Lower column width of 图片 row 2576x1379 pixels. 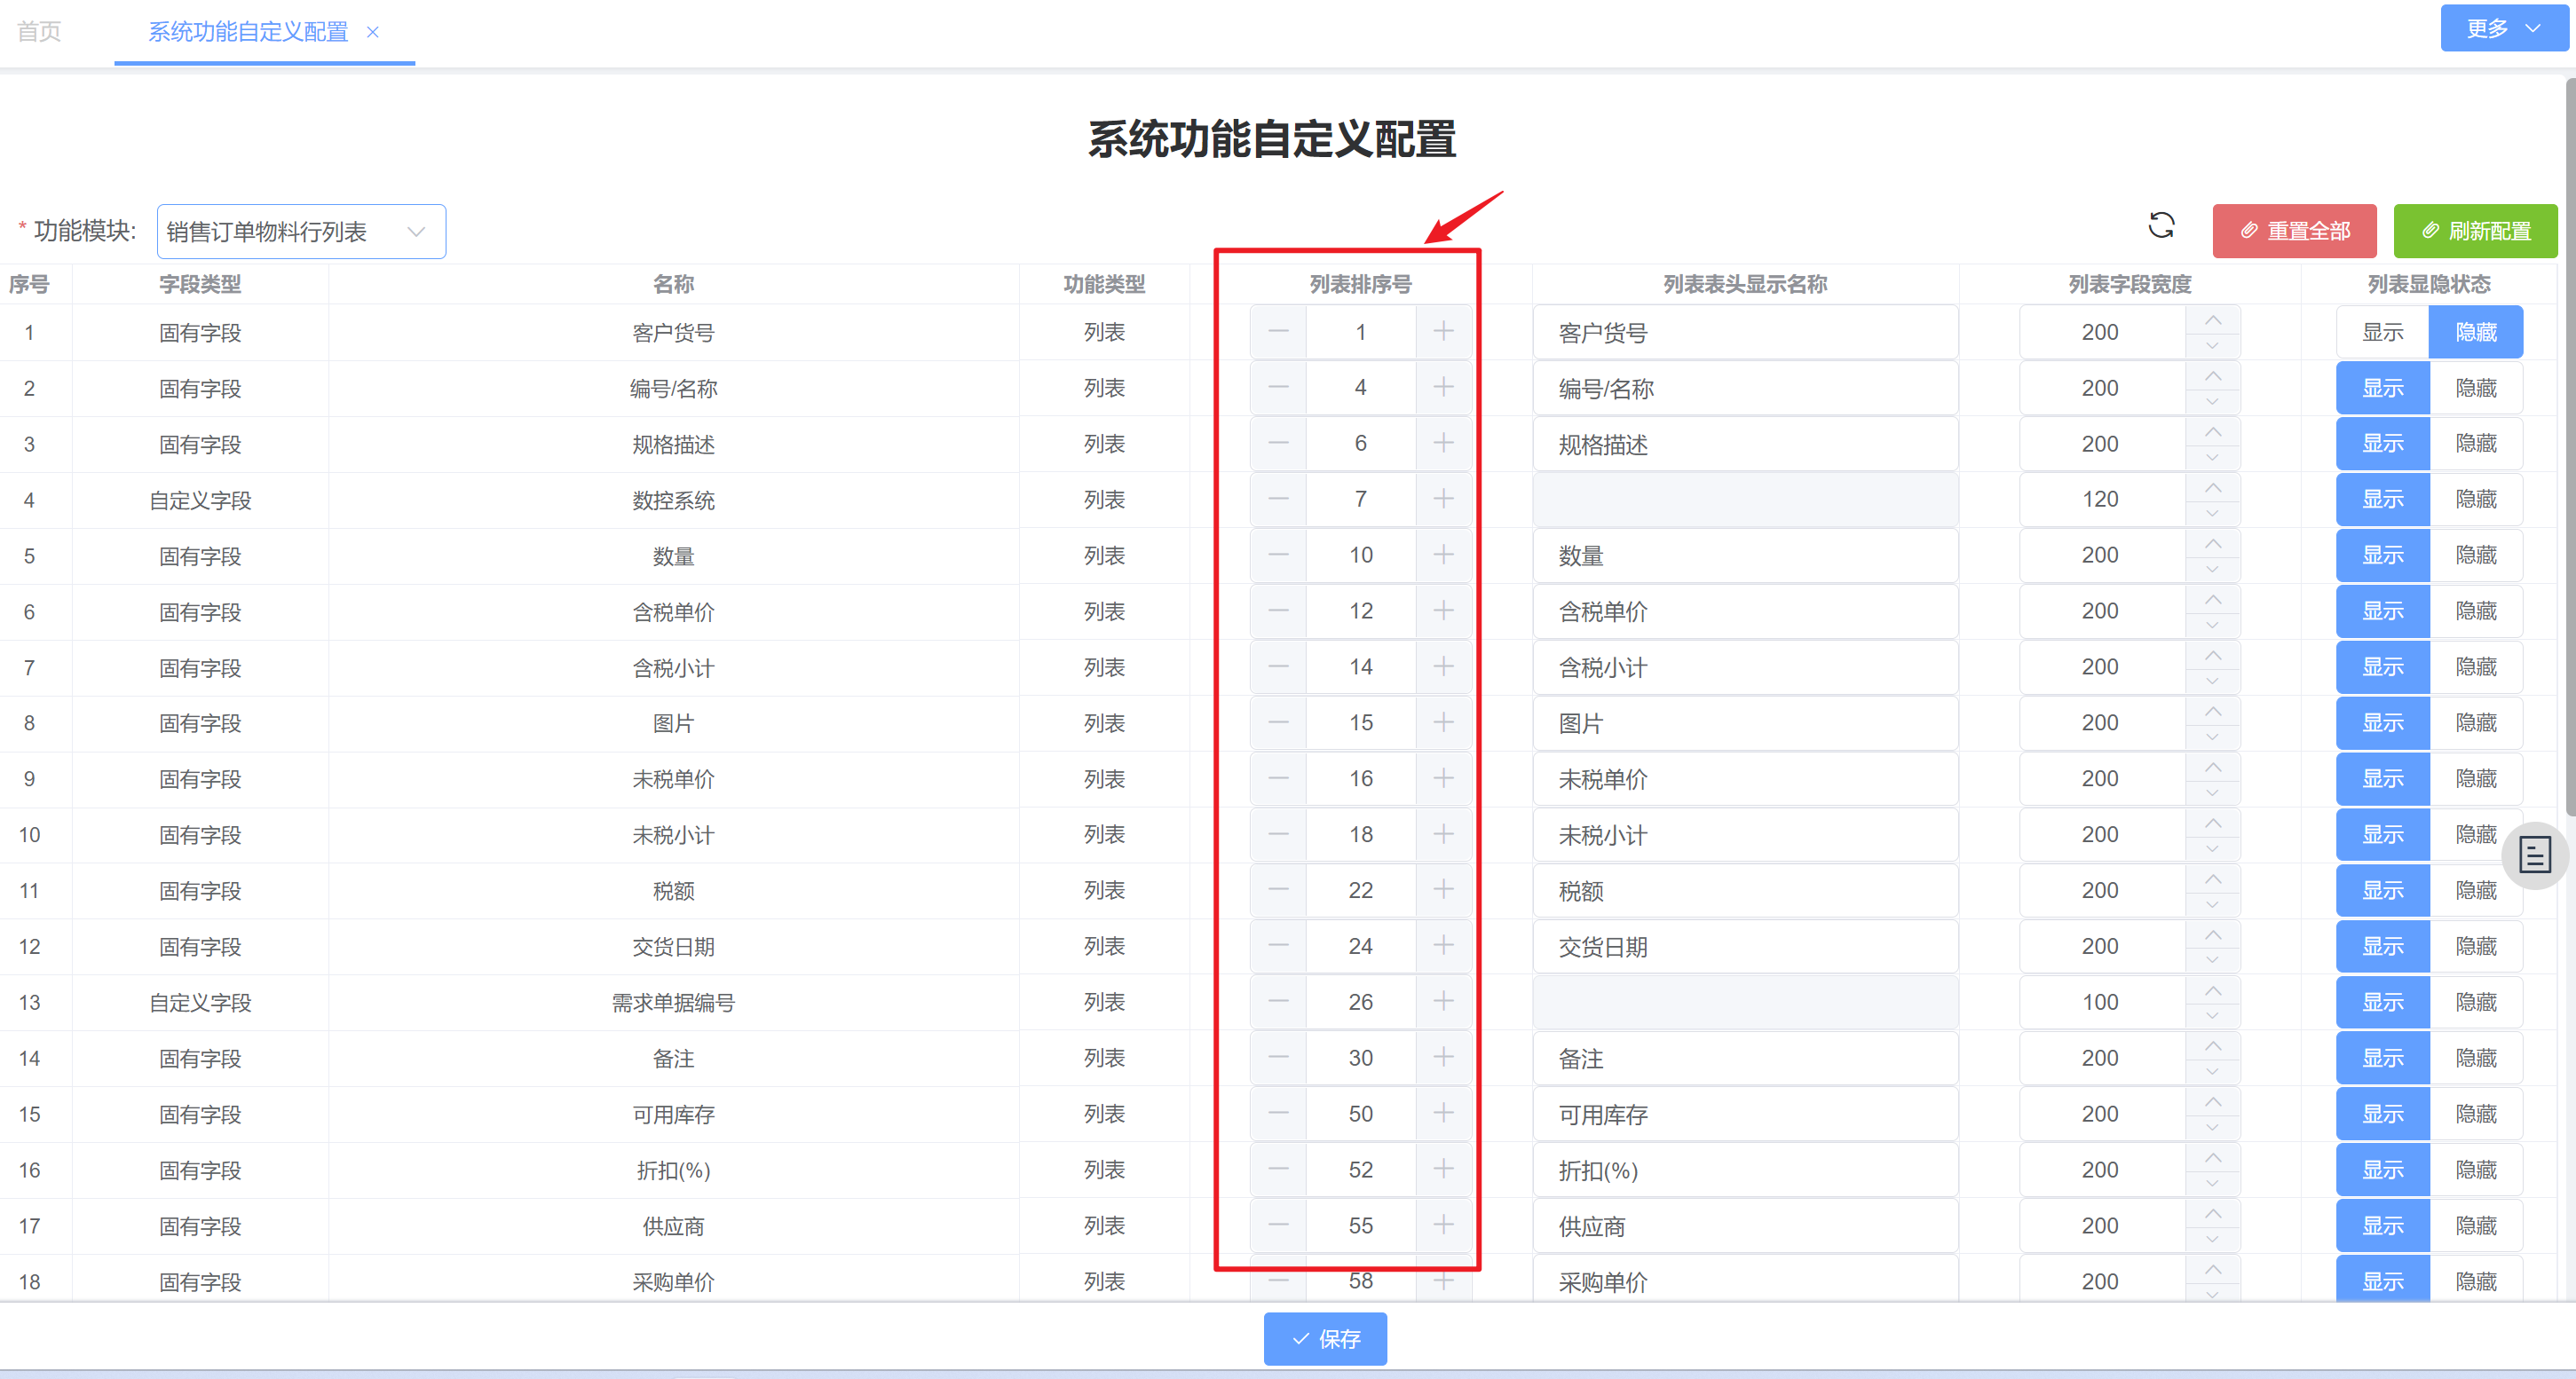pos(2212,736)
